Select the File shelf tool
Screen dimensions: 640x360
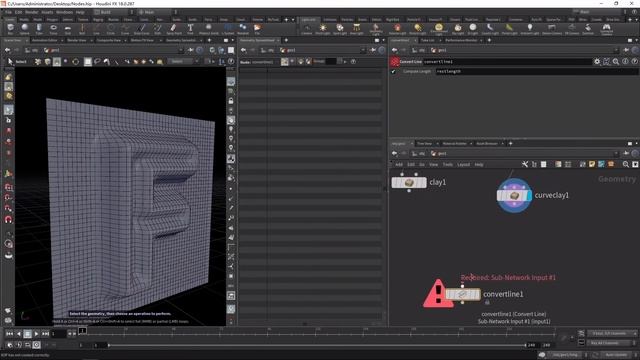tap(257, 29)
